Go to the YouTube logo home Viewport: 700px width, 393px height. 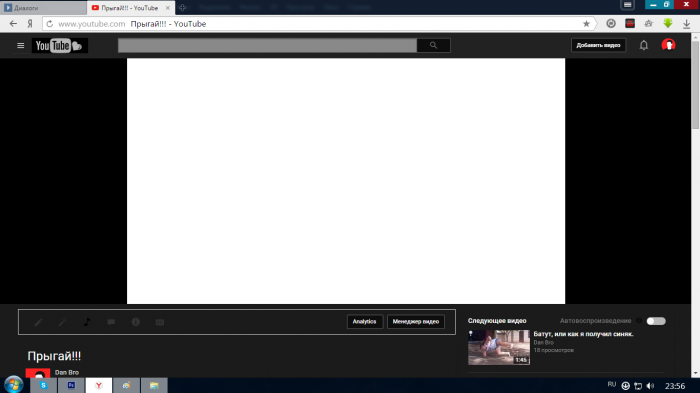[59, 46]
